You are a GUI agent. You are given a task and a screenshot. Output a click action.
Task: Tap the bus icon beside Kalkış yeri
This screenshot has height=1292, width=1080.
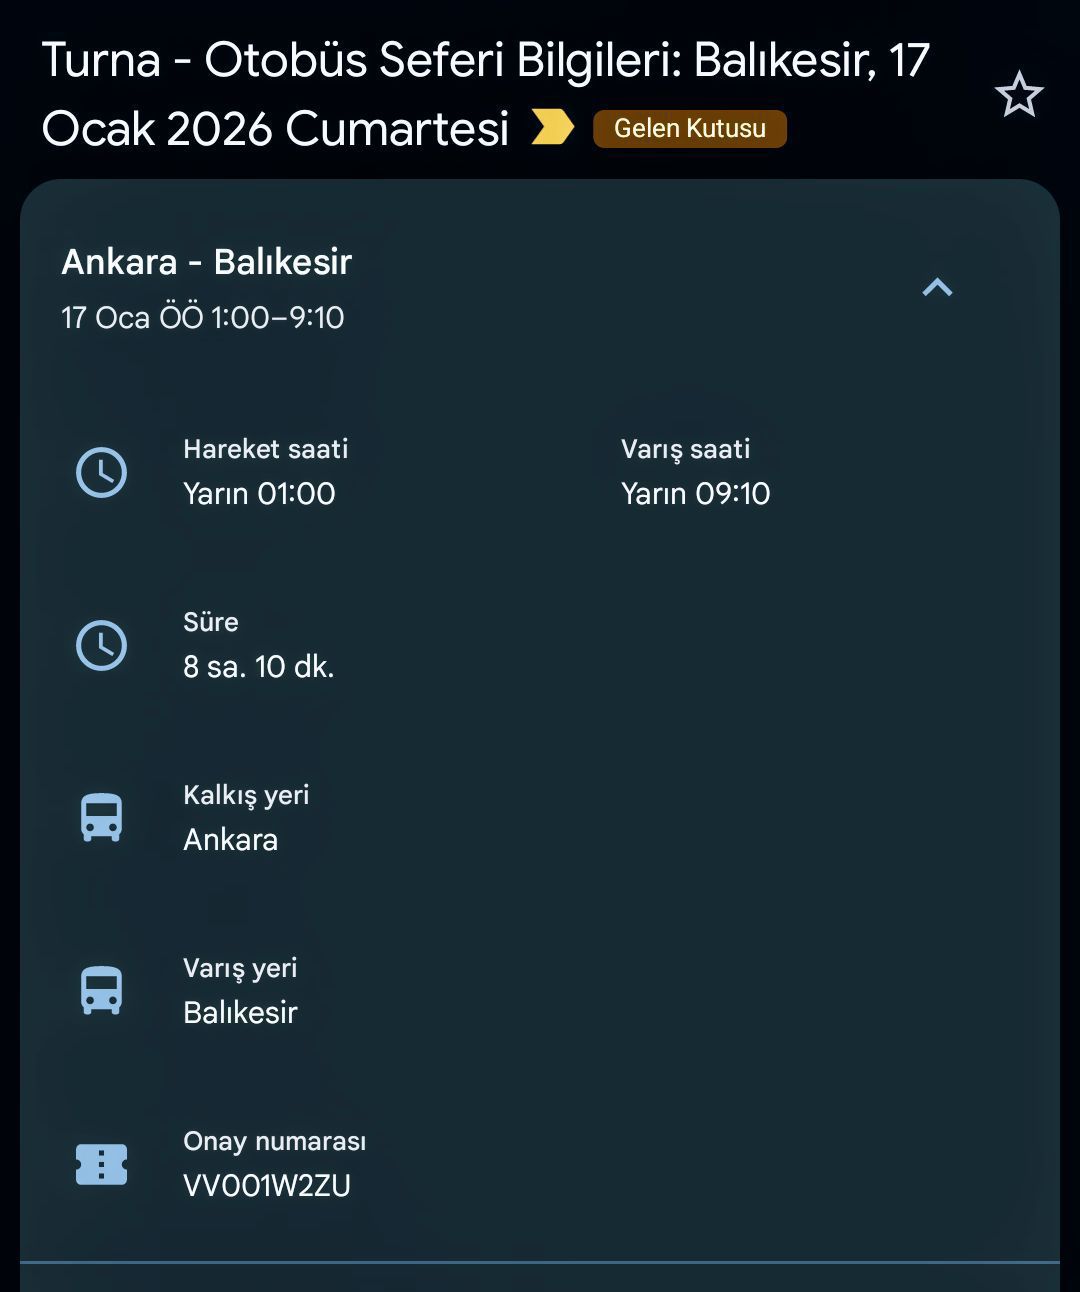[x=102, y=818]
